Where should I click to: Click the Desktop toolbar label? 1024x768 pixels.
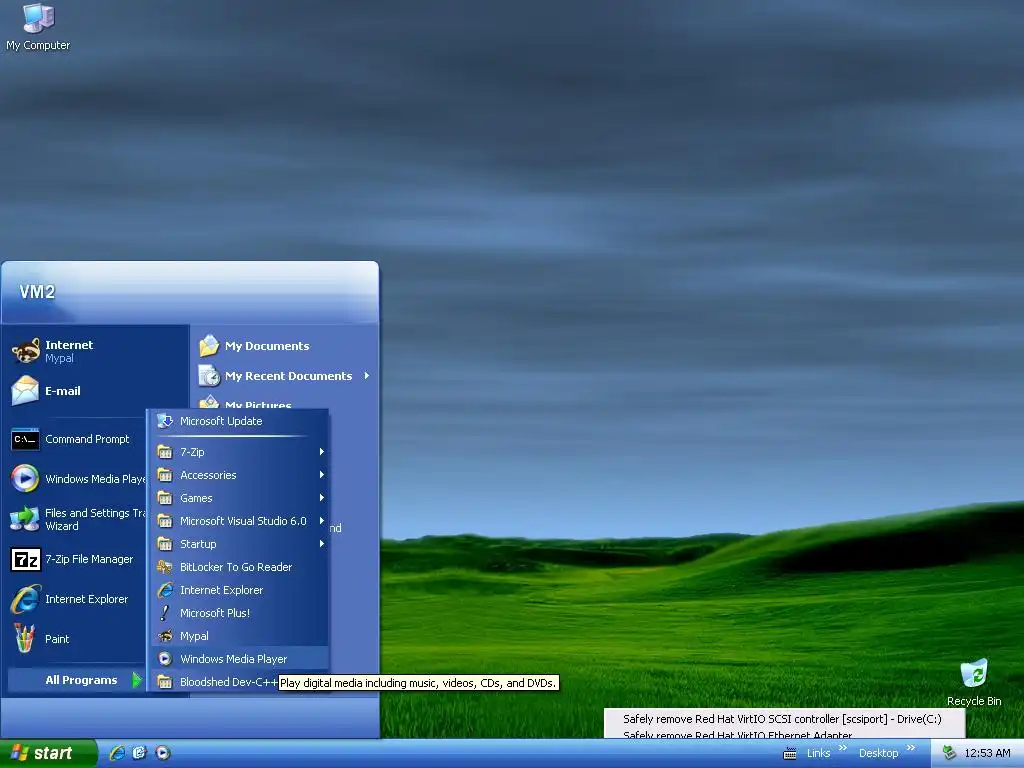click(x=878, y=753)
